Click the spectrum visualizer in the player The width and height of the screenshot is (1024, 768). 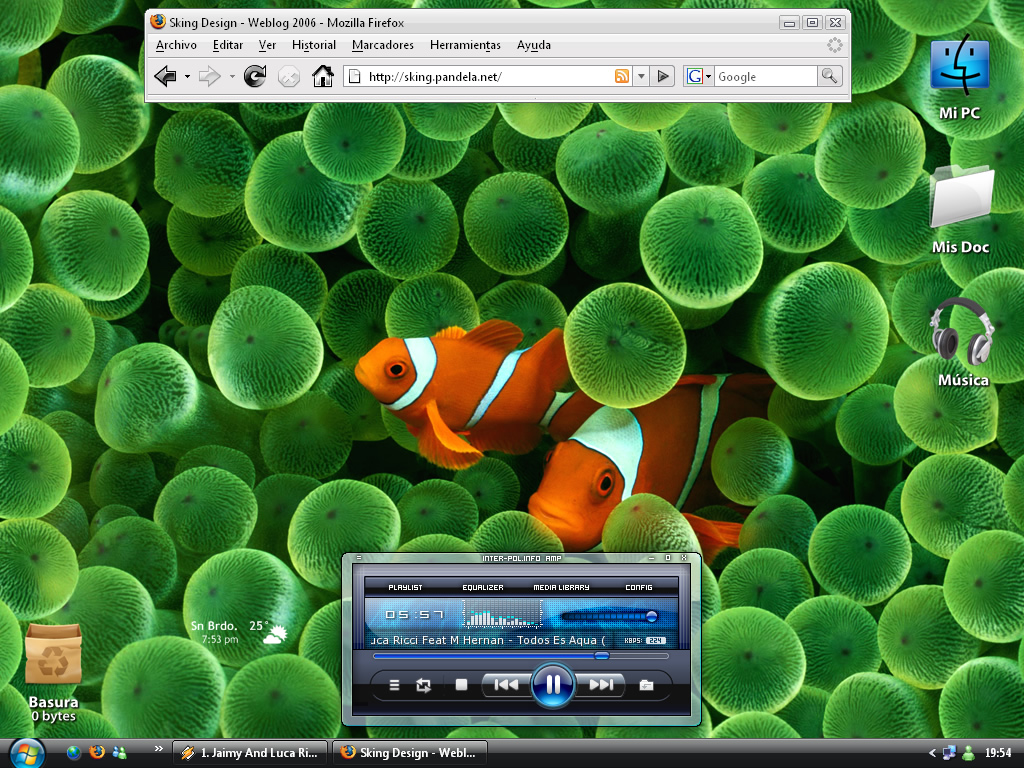502,615
